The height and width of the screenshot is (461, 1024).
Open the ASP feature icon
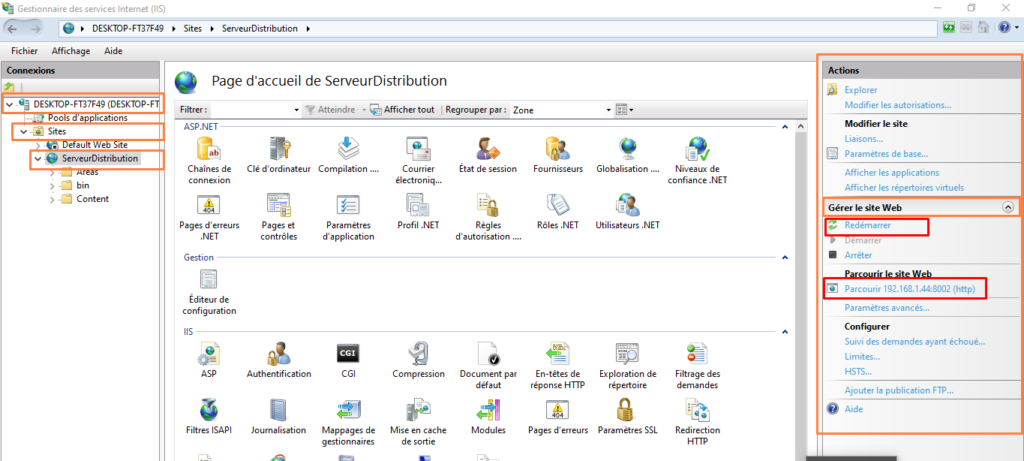209,355
